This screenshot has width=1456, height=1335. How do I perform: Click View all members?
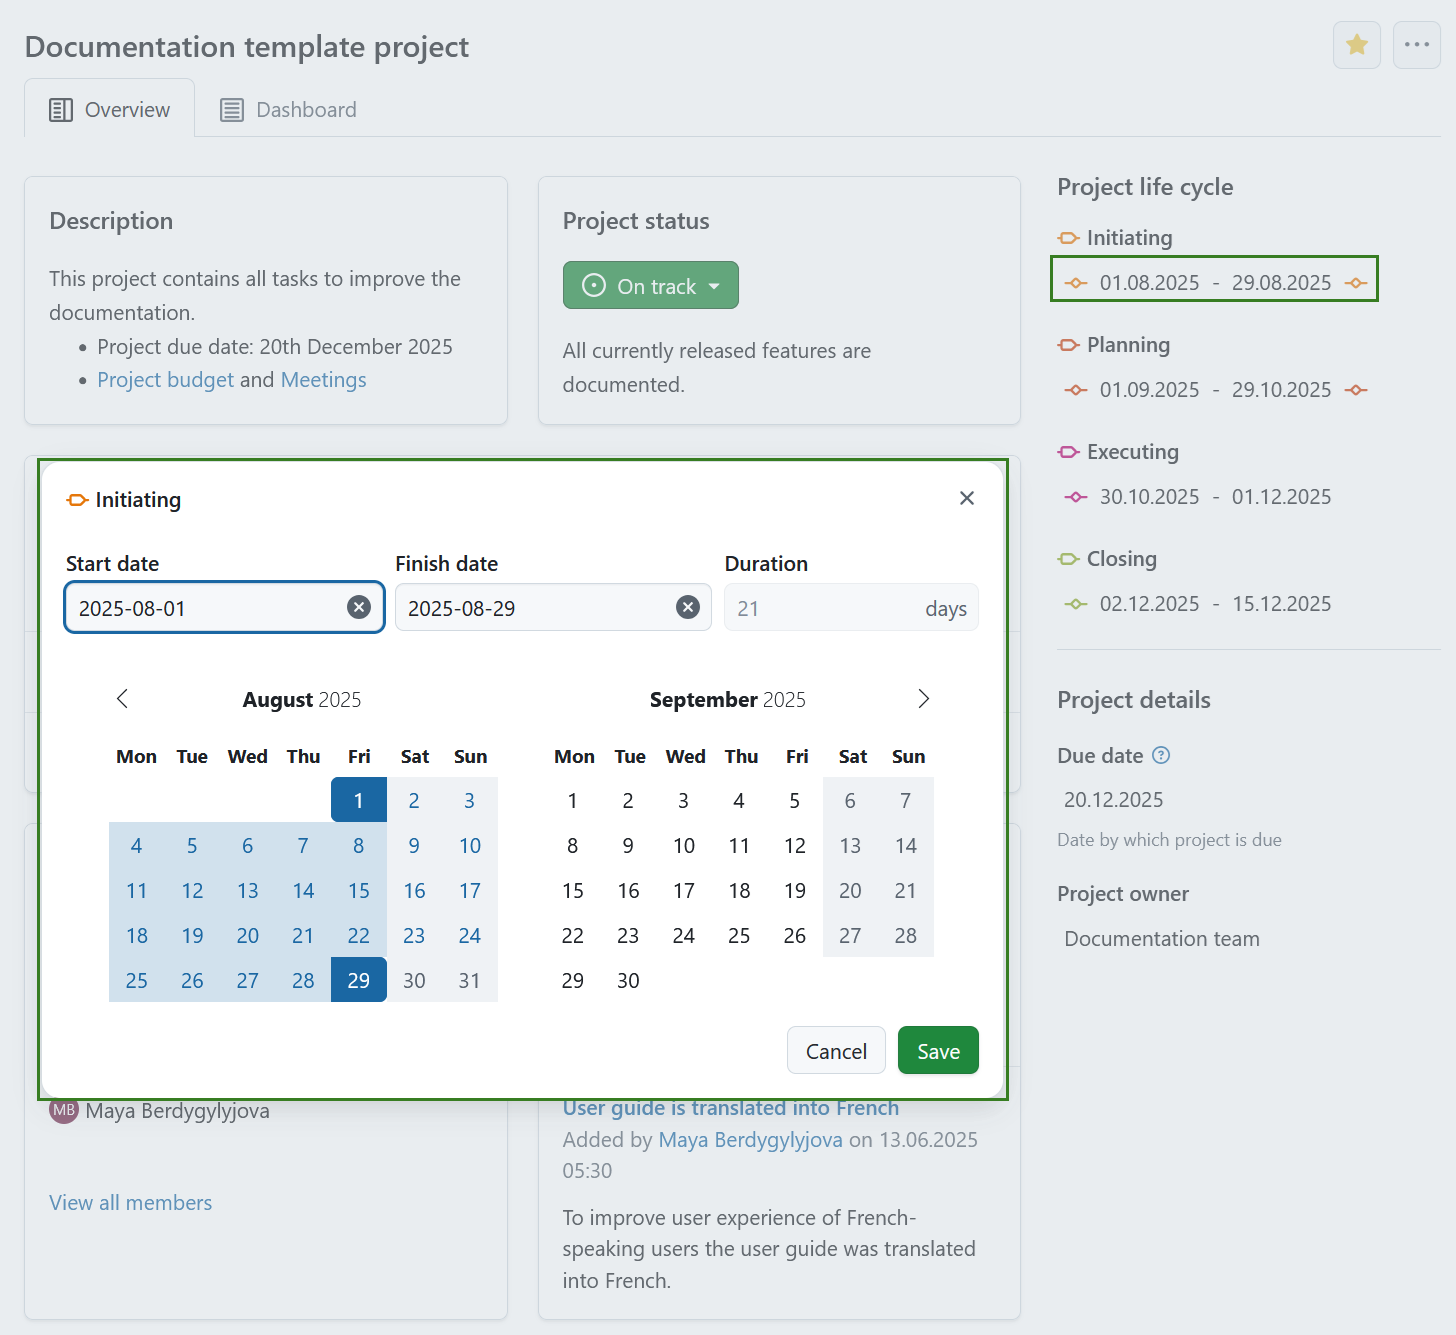coord(130,1202)
